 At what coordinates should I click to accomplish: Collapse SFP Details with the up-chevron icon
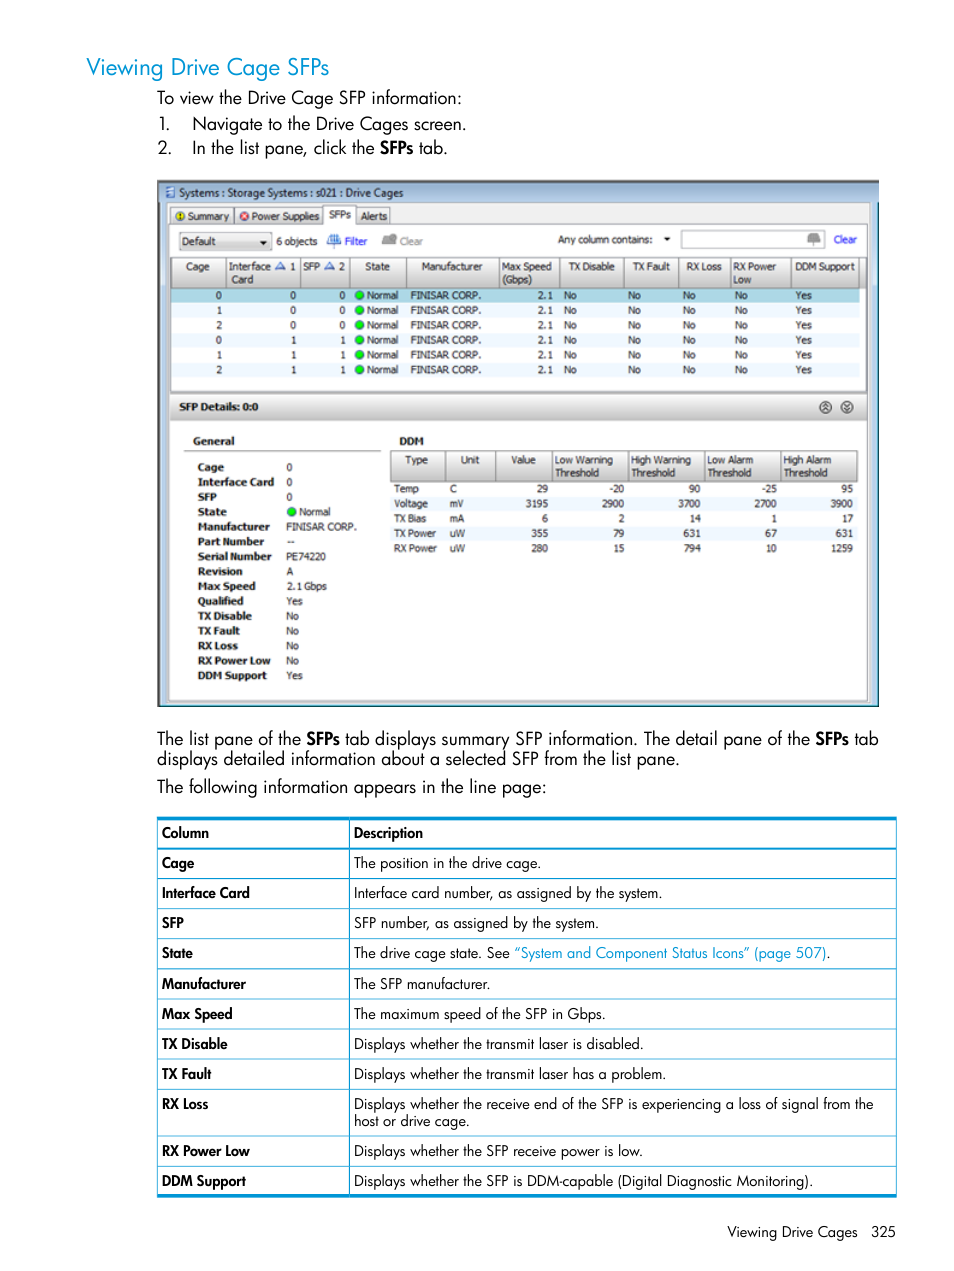click(x=825, y=407)
